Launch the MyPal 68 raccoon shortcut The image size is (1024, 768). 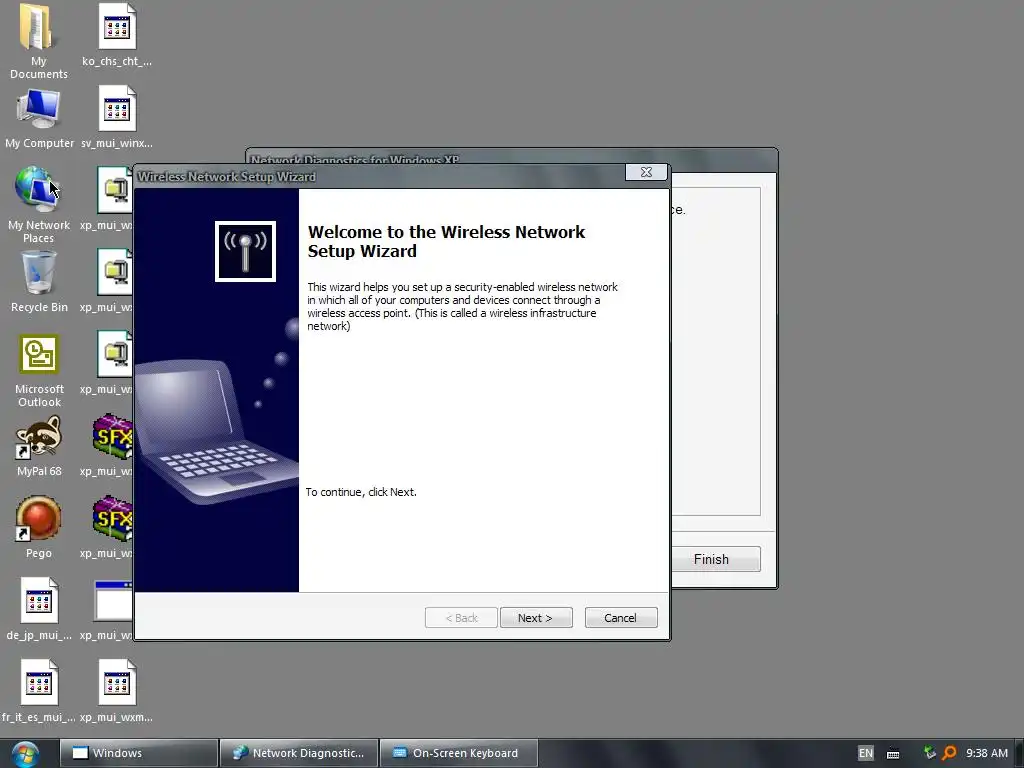click(x=39, y=436)
